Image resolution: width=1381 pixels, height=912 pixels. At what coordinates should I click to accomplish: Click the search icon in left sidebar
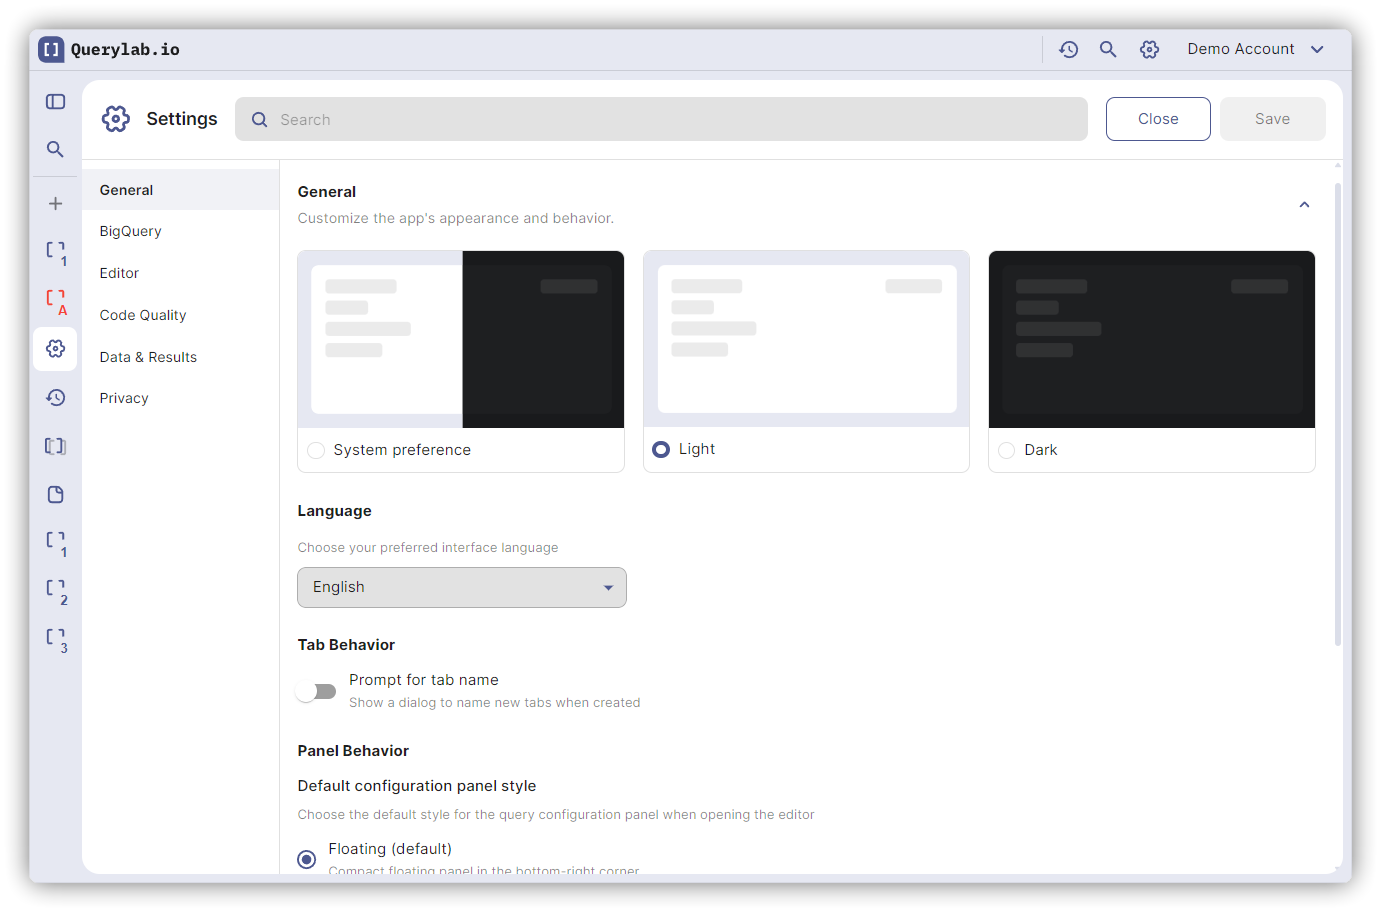[x=55, y=149]
